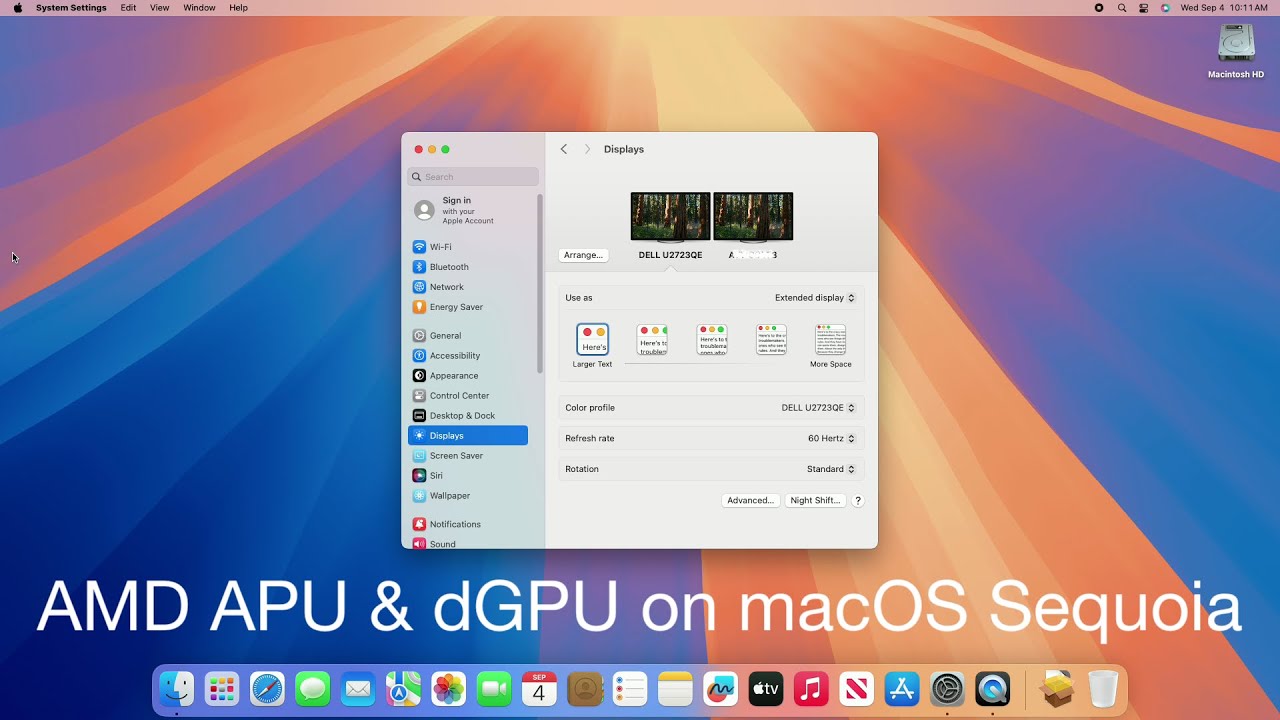The width and height of the screenshot is (1280, 720).
Task: Open Messages from the Dock
Action: (313, 689)
